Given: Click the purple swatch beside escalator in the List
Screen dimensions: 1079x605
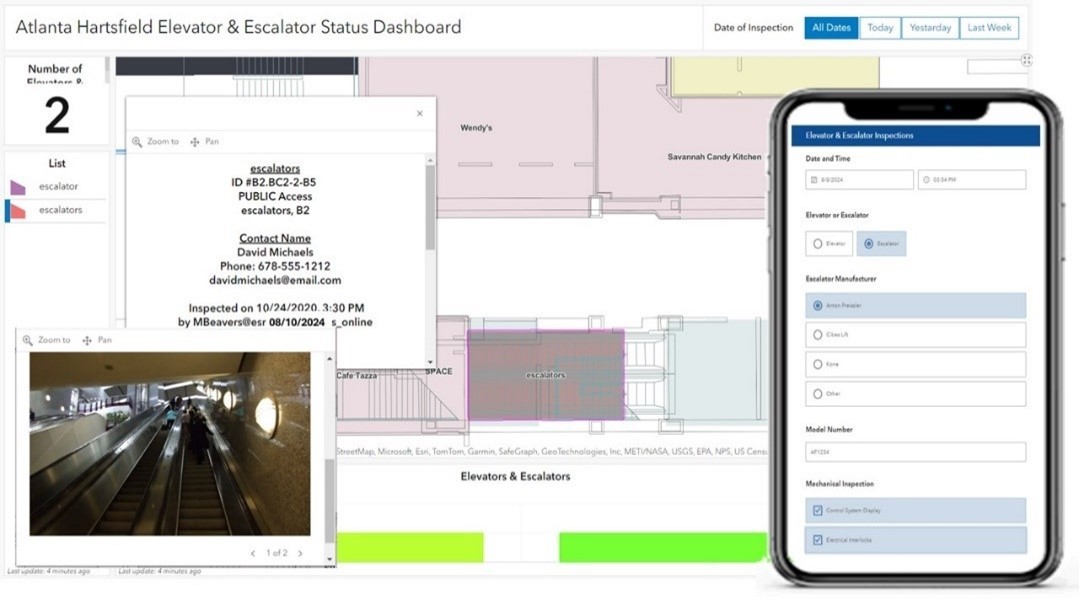Looking at the screenshot, I should click(18, 186).
